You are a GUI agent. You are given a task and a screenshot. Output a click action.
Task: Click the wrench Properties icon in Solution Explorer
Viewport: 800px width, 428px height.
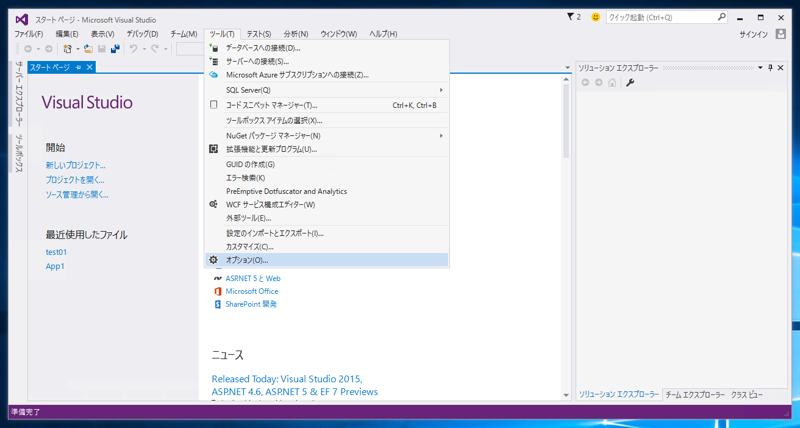coord(630,83)
